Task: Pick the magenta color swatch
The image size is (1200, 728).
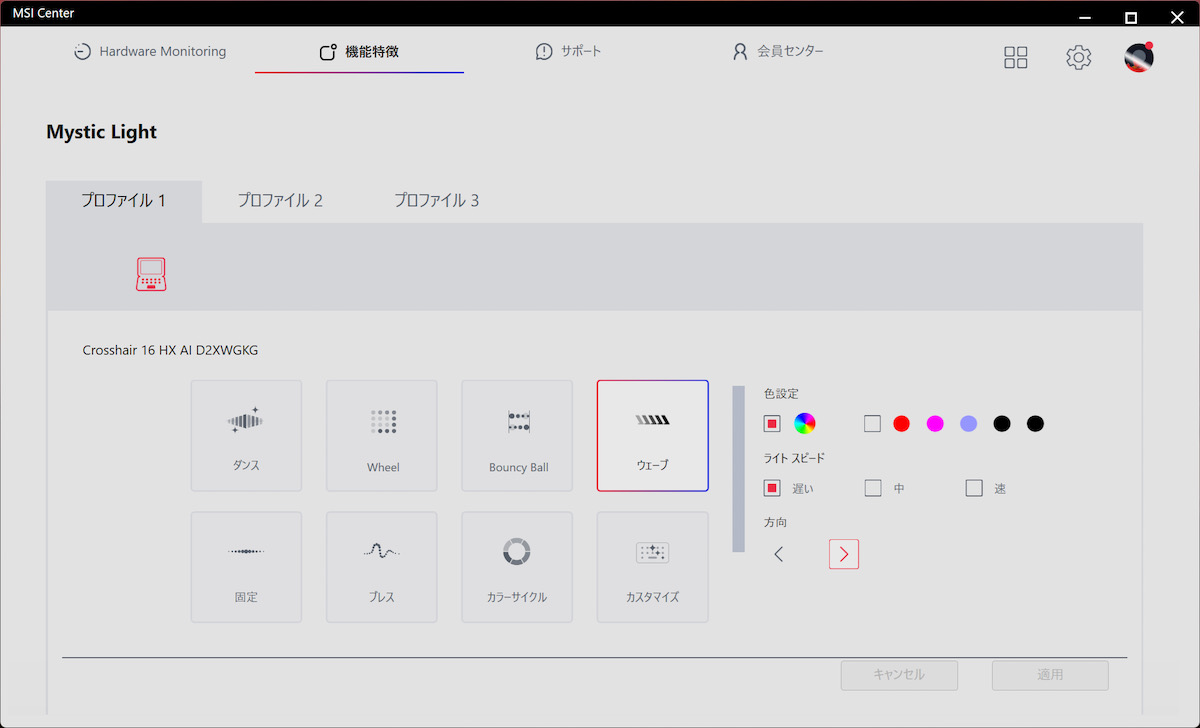Action: tap(935, 423)
